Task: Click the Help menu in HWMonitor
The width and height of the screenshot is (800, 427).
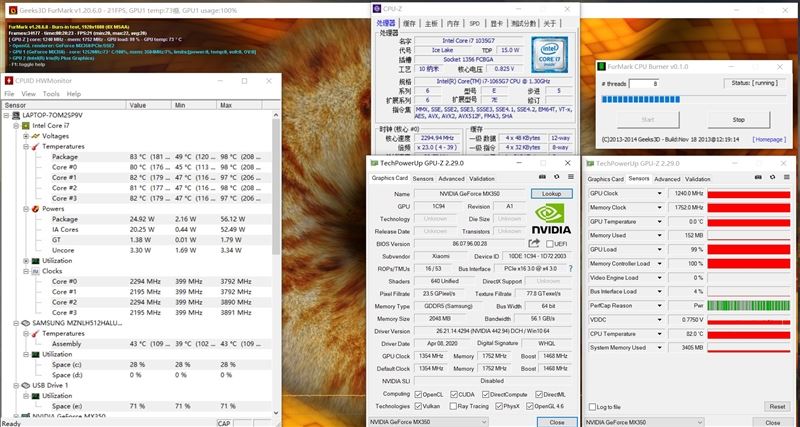Action: tap(74, 94)
